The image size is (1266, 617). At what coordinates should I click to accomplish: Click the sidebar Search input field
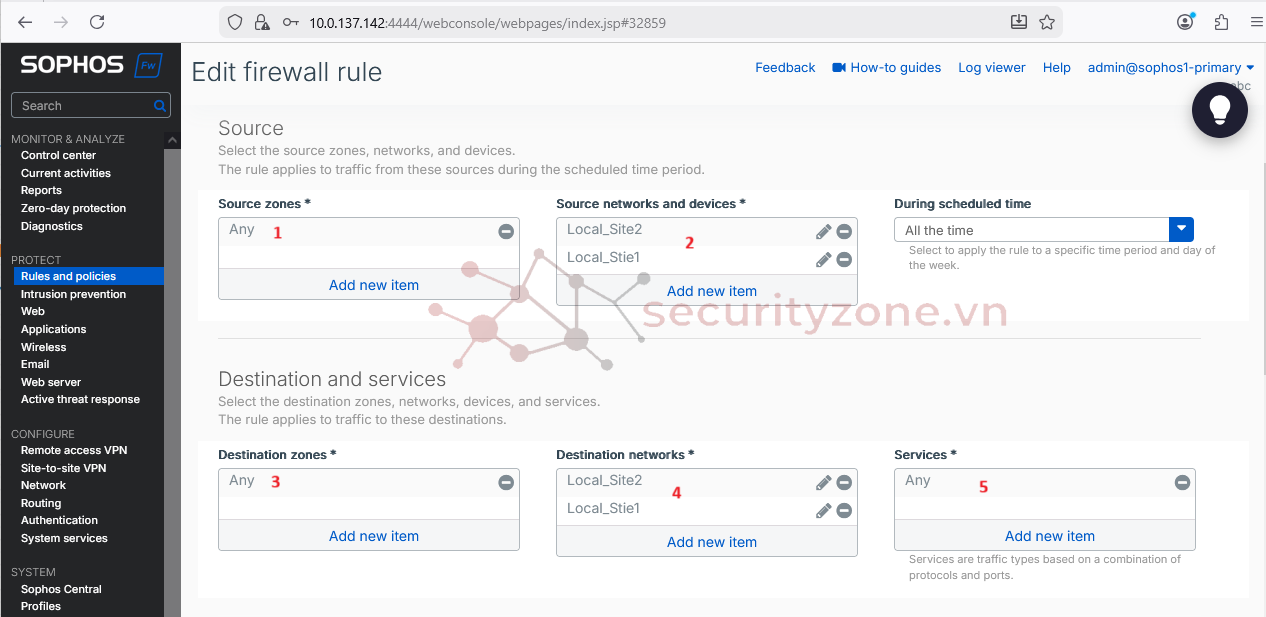82,106
